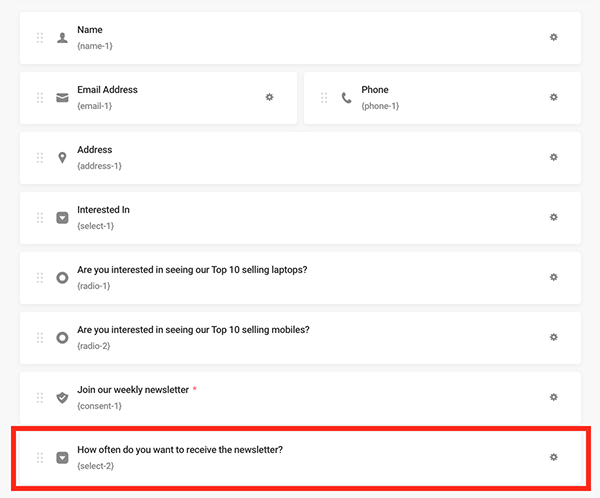This screenshot has height=498, width=600.
Task: Open settings gear for Phone field
Action: click(554, 97)
